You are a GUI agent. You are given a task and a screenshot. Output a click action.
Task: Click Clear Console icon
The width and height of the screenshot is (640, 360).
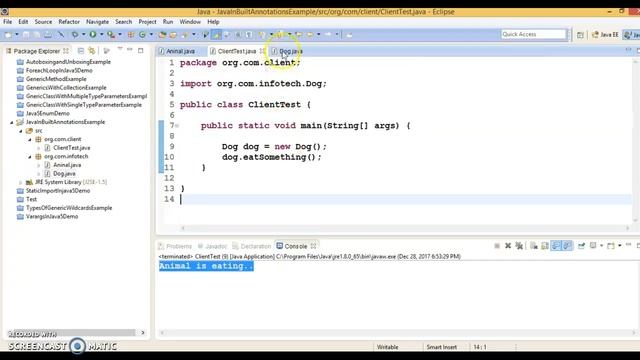(x=533, y=246)
